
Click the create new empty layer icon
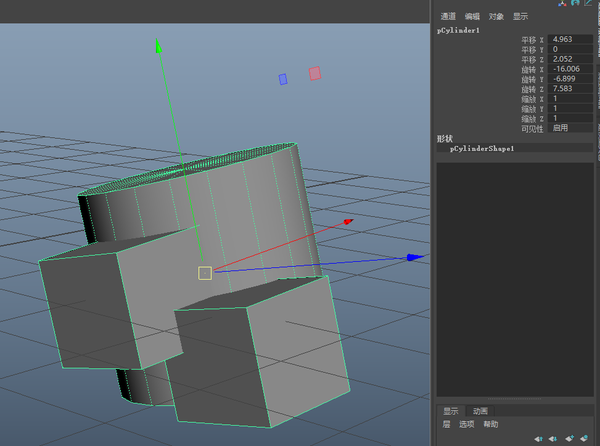[568, 438]
